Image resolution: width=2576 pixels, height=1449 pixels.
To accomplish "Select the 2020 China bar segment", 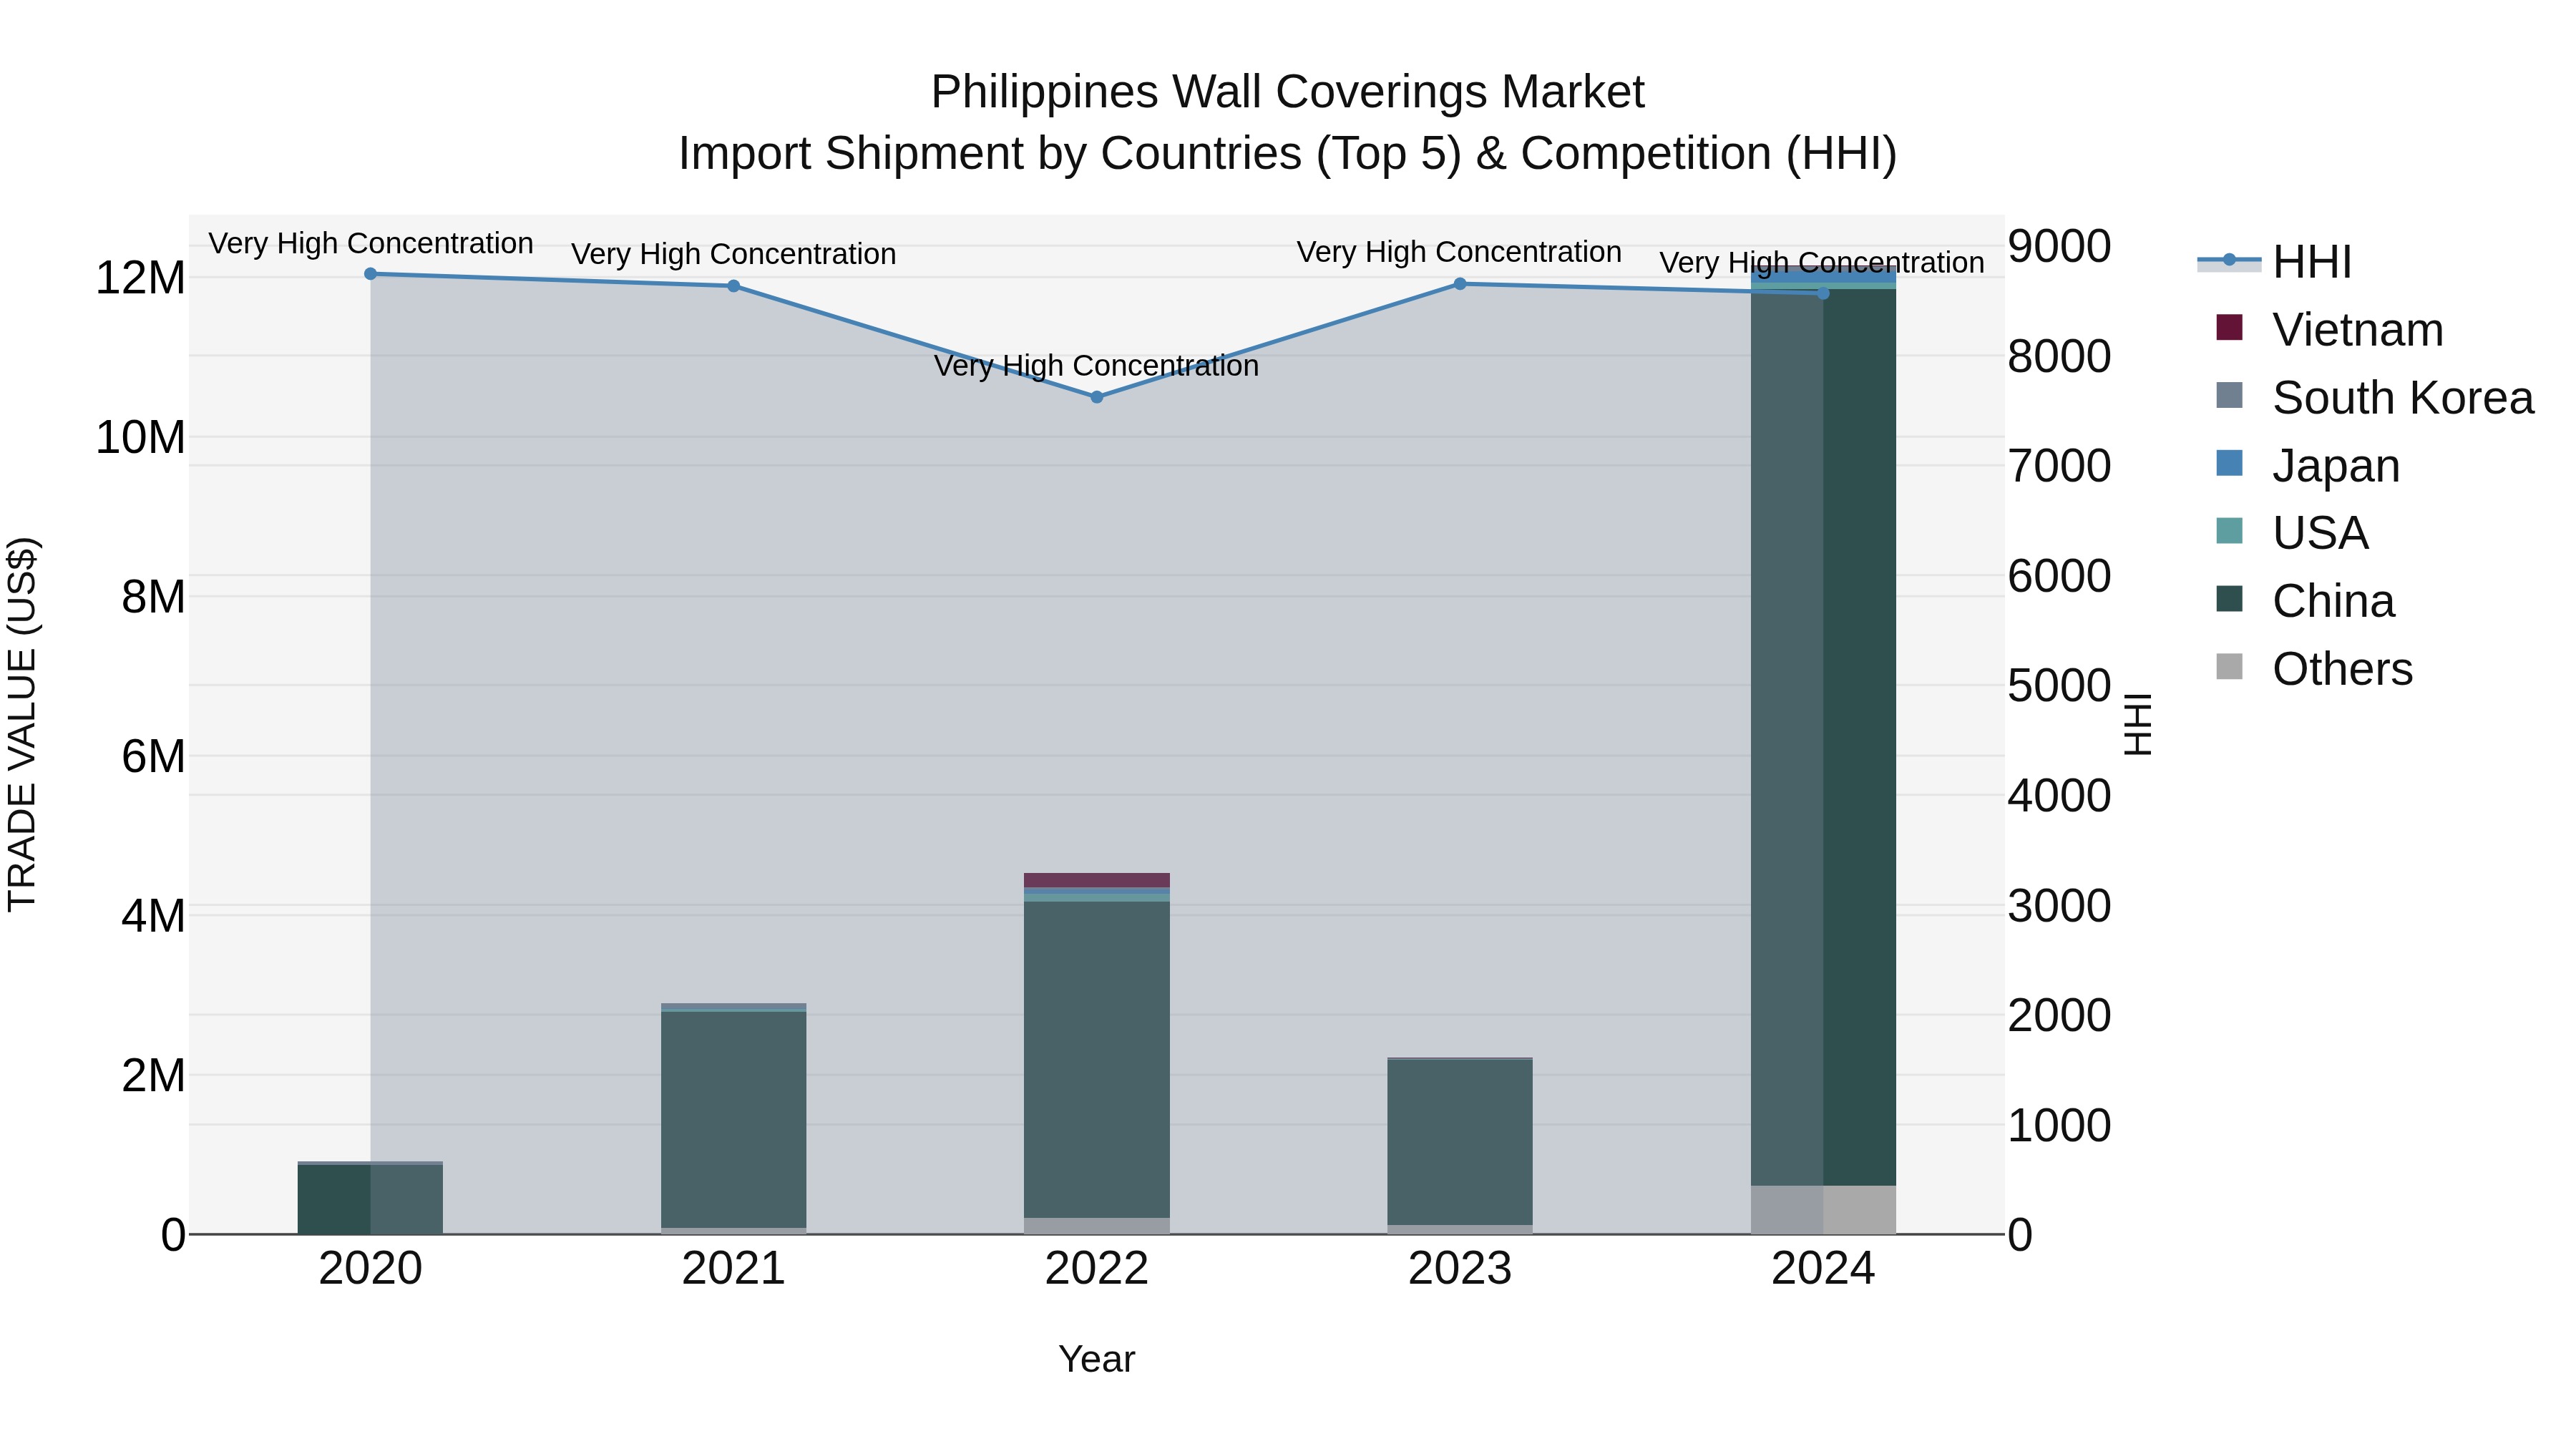I will point(370,1199).
